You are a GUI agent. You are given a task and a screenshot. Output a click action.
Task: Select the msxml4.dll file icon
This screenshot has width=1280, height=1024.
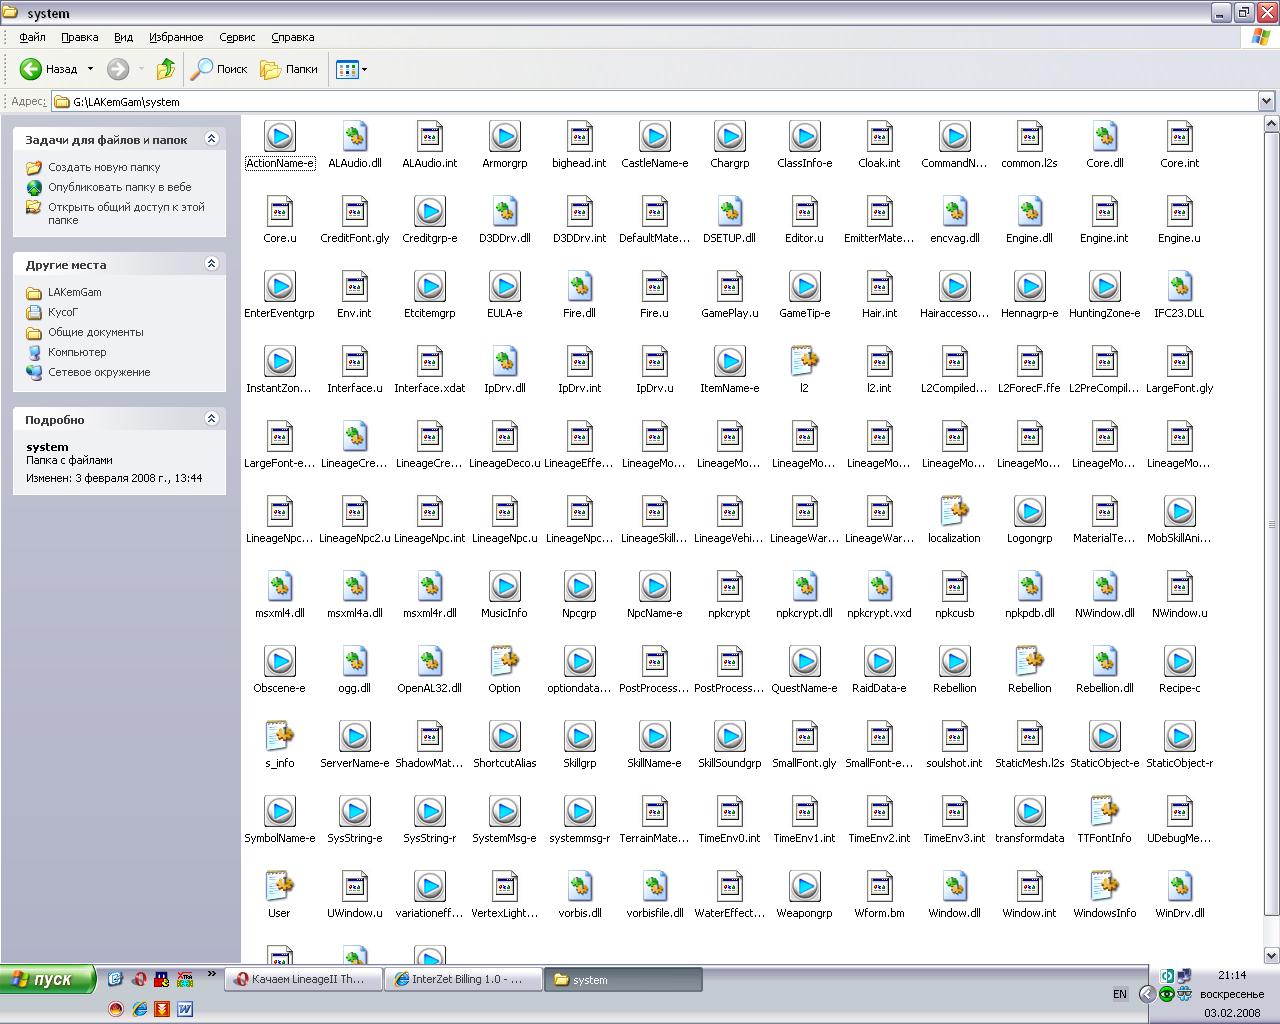click(x=280, y=586)
